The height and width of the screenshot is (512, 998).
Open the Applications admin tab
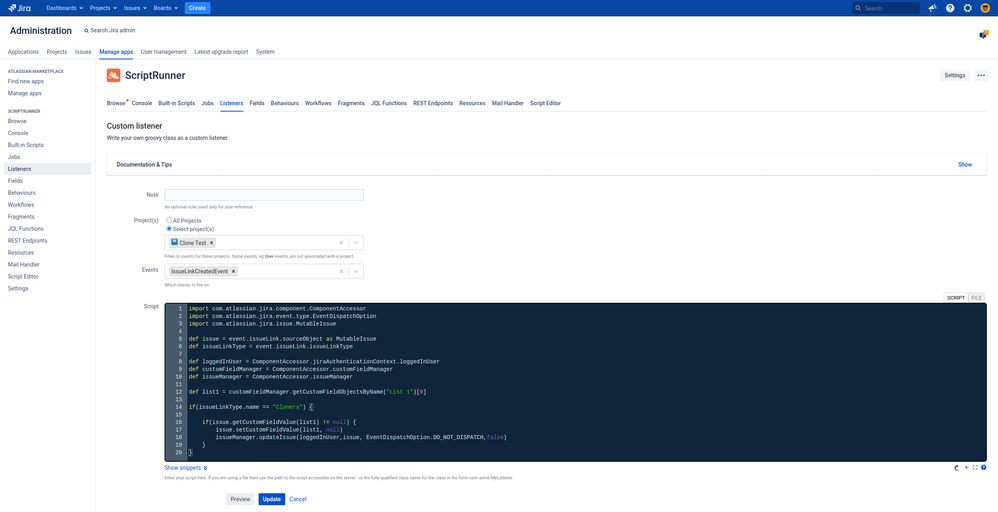[24, 52]
